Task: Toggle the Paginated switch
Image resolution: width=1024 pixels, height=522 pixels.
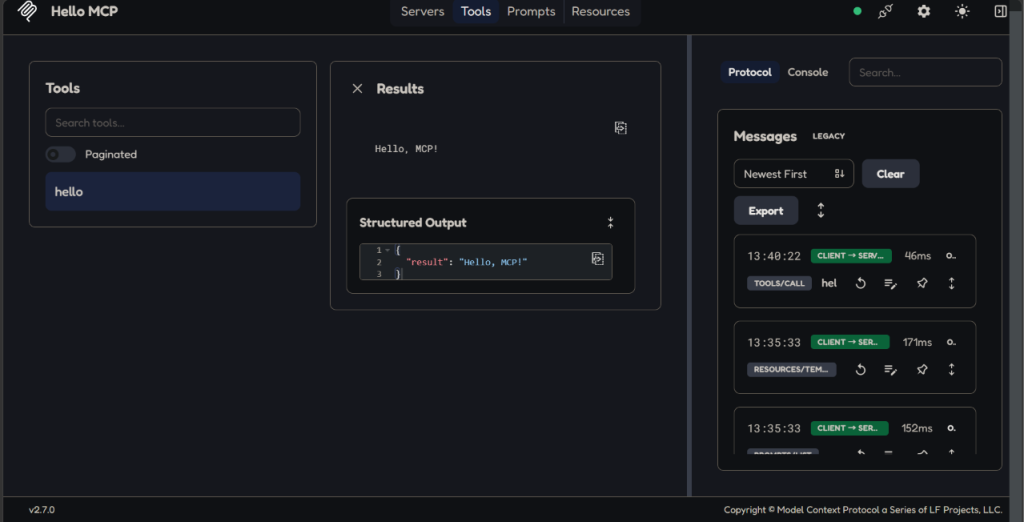Action: pos(60,154)
